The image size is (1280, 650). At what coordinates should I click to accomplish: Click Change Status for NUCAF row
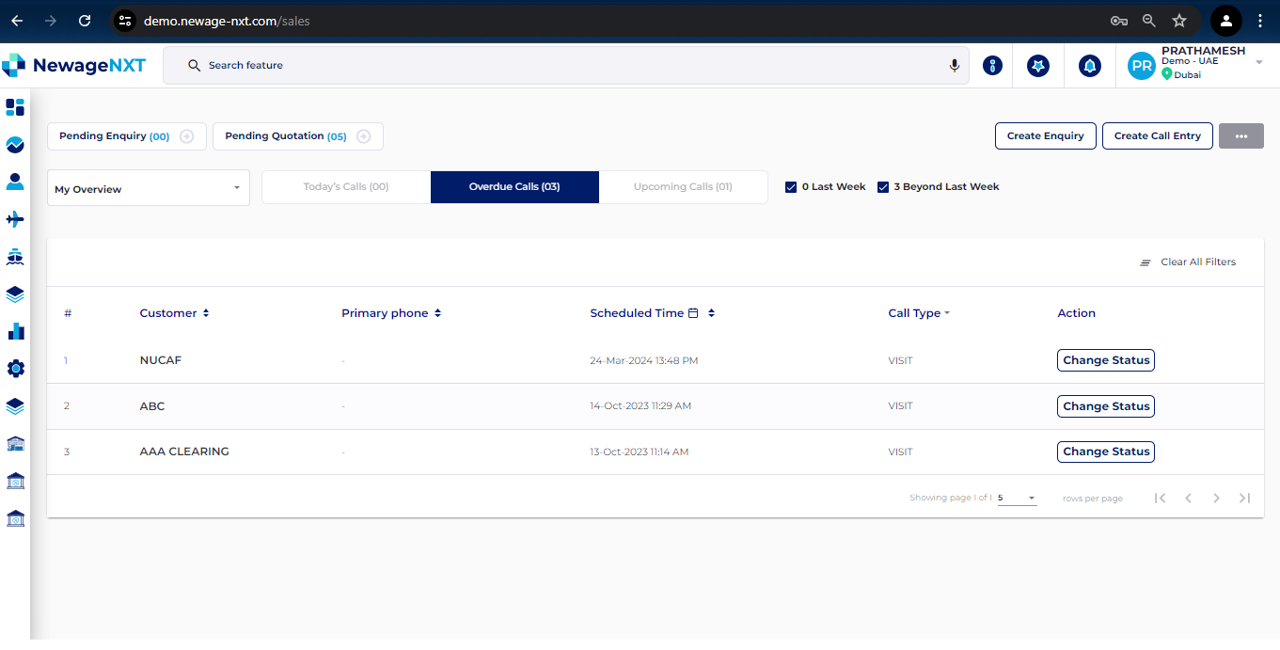(1105, 360)
